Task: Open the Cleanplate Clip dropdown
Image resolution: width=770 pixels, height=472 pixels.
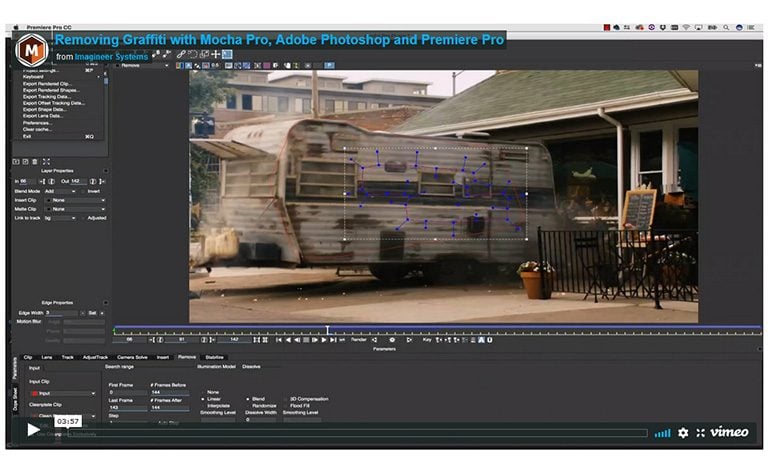Action: (63, 416)
